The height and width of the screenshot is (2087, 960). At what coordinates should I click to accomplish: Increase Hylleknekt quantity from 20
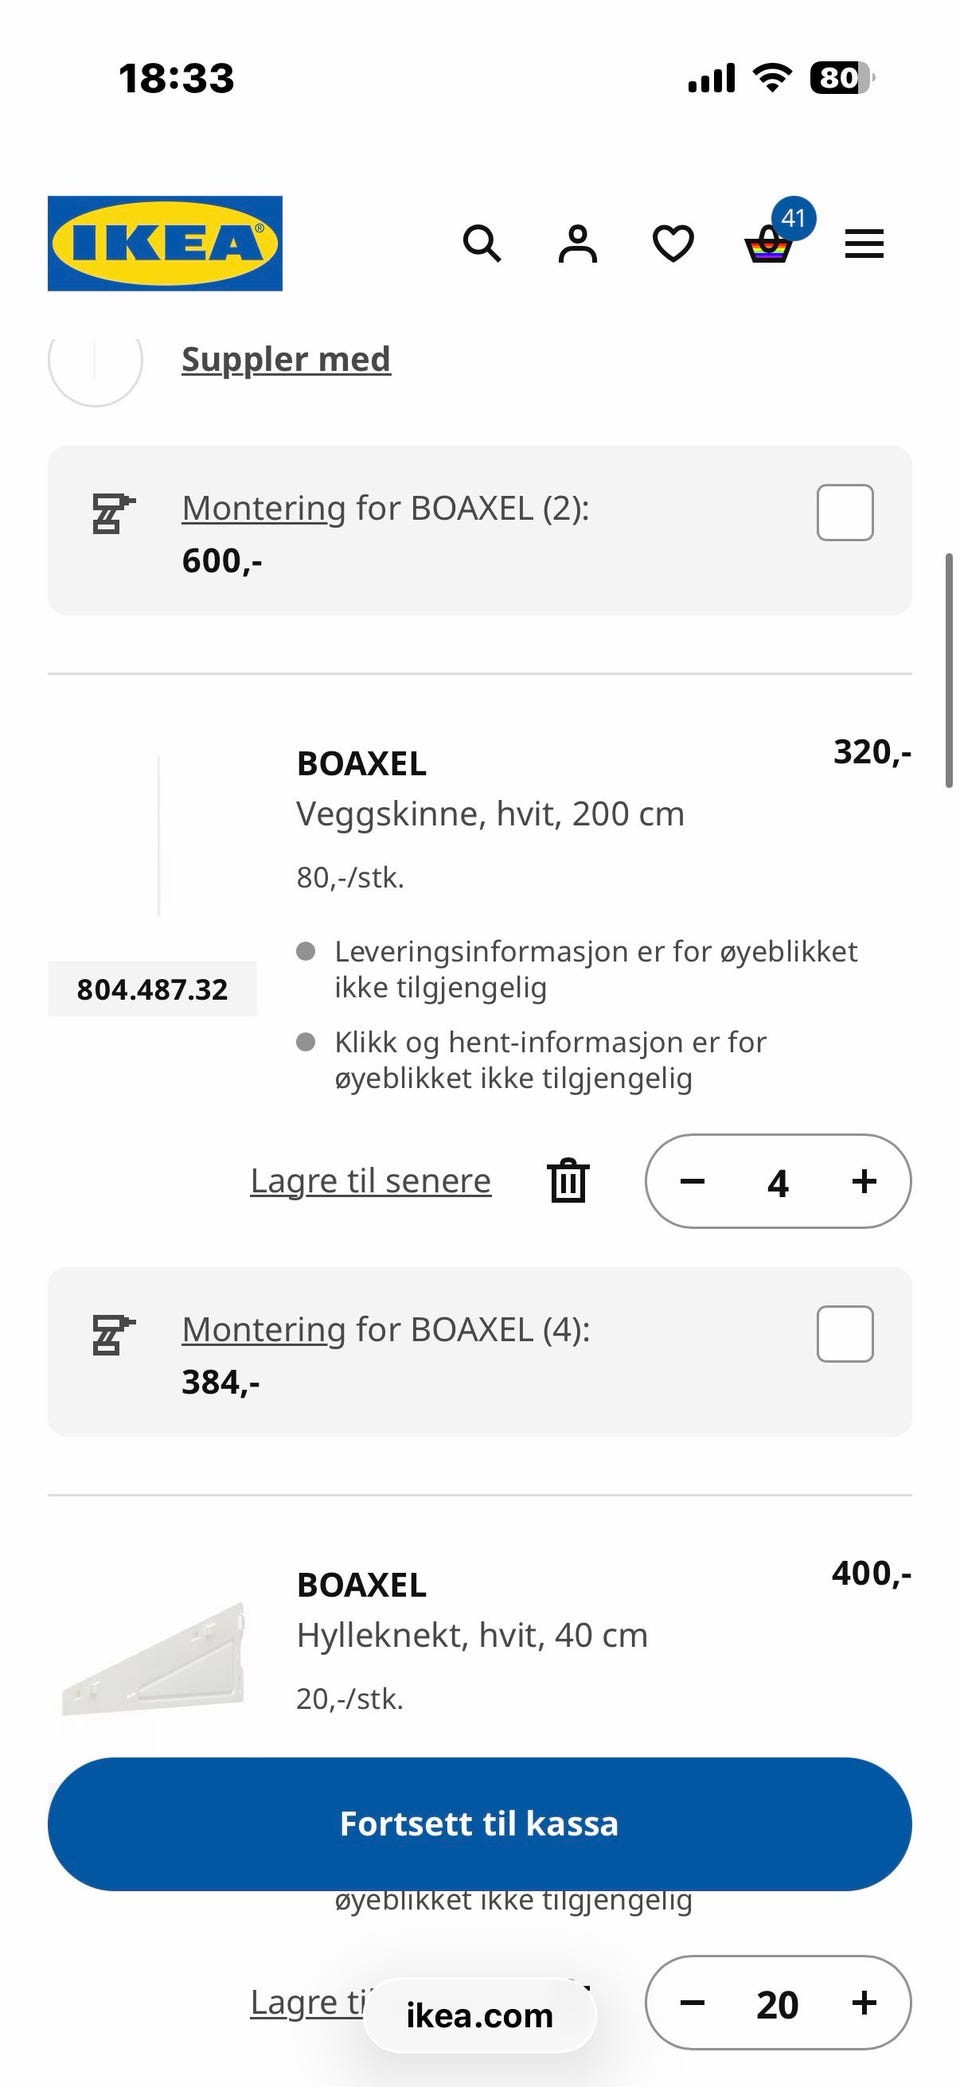tap(864, 2003)
